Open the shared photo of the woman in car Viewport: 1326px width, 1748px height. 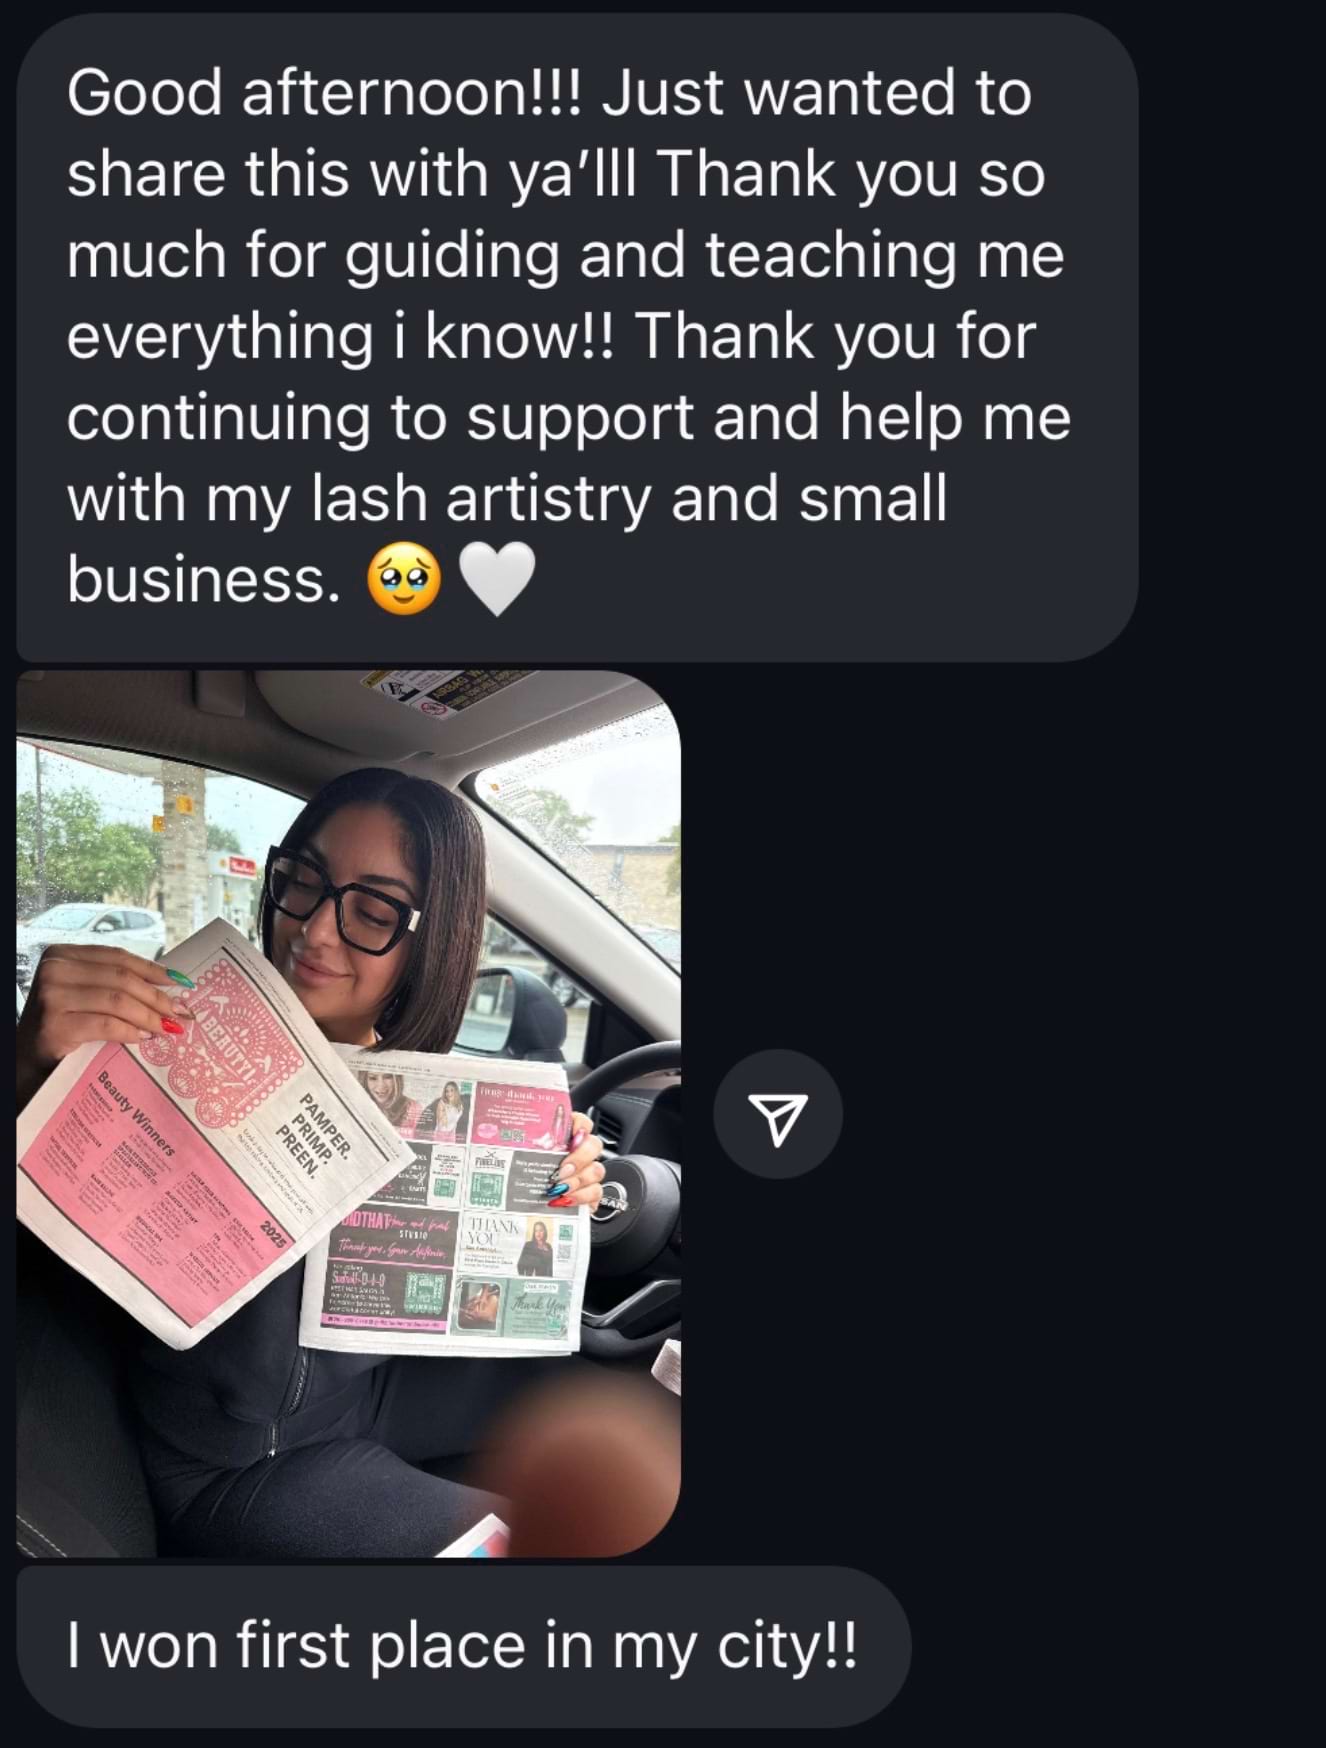click(x=348, y=1113)
